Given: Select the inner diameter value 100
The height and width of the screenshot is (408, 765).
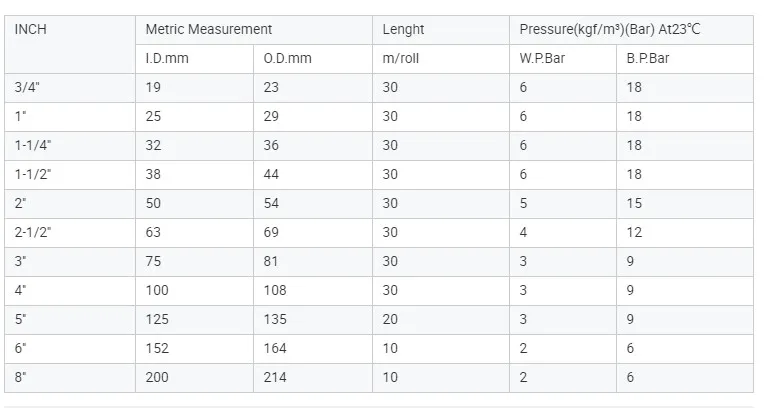Looking at the screenshot, I should (157, 290).
